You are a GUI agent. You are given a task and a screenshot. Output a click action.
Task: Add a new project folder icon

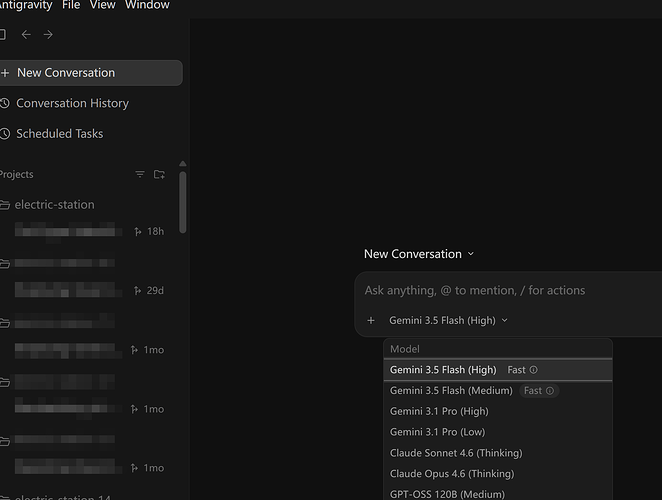point(159,174)
